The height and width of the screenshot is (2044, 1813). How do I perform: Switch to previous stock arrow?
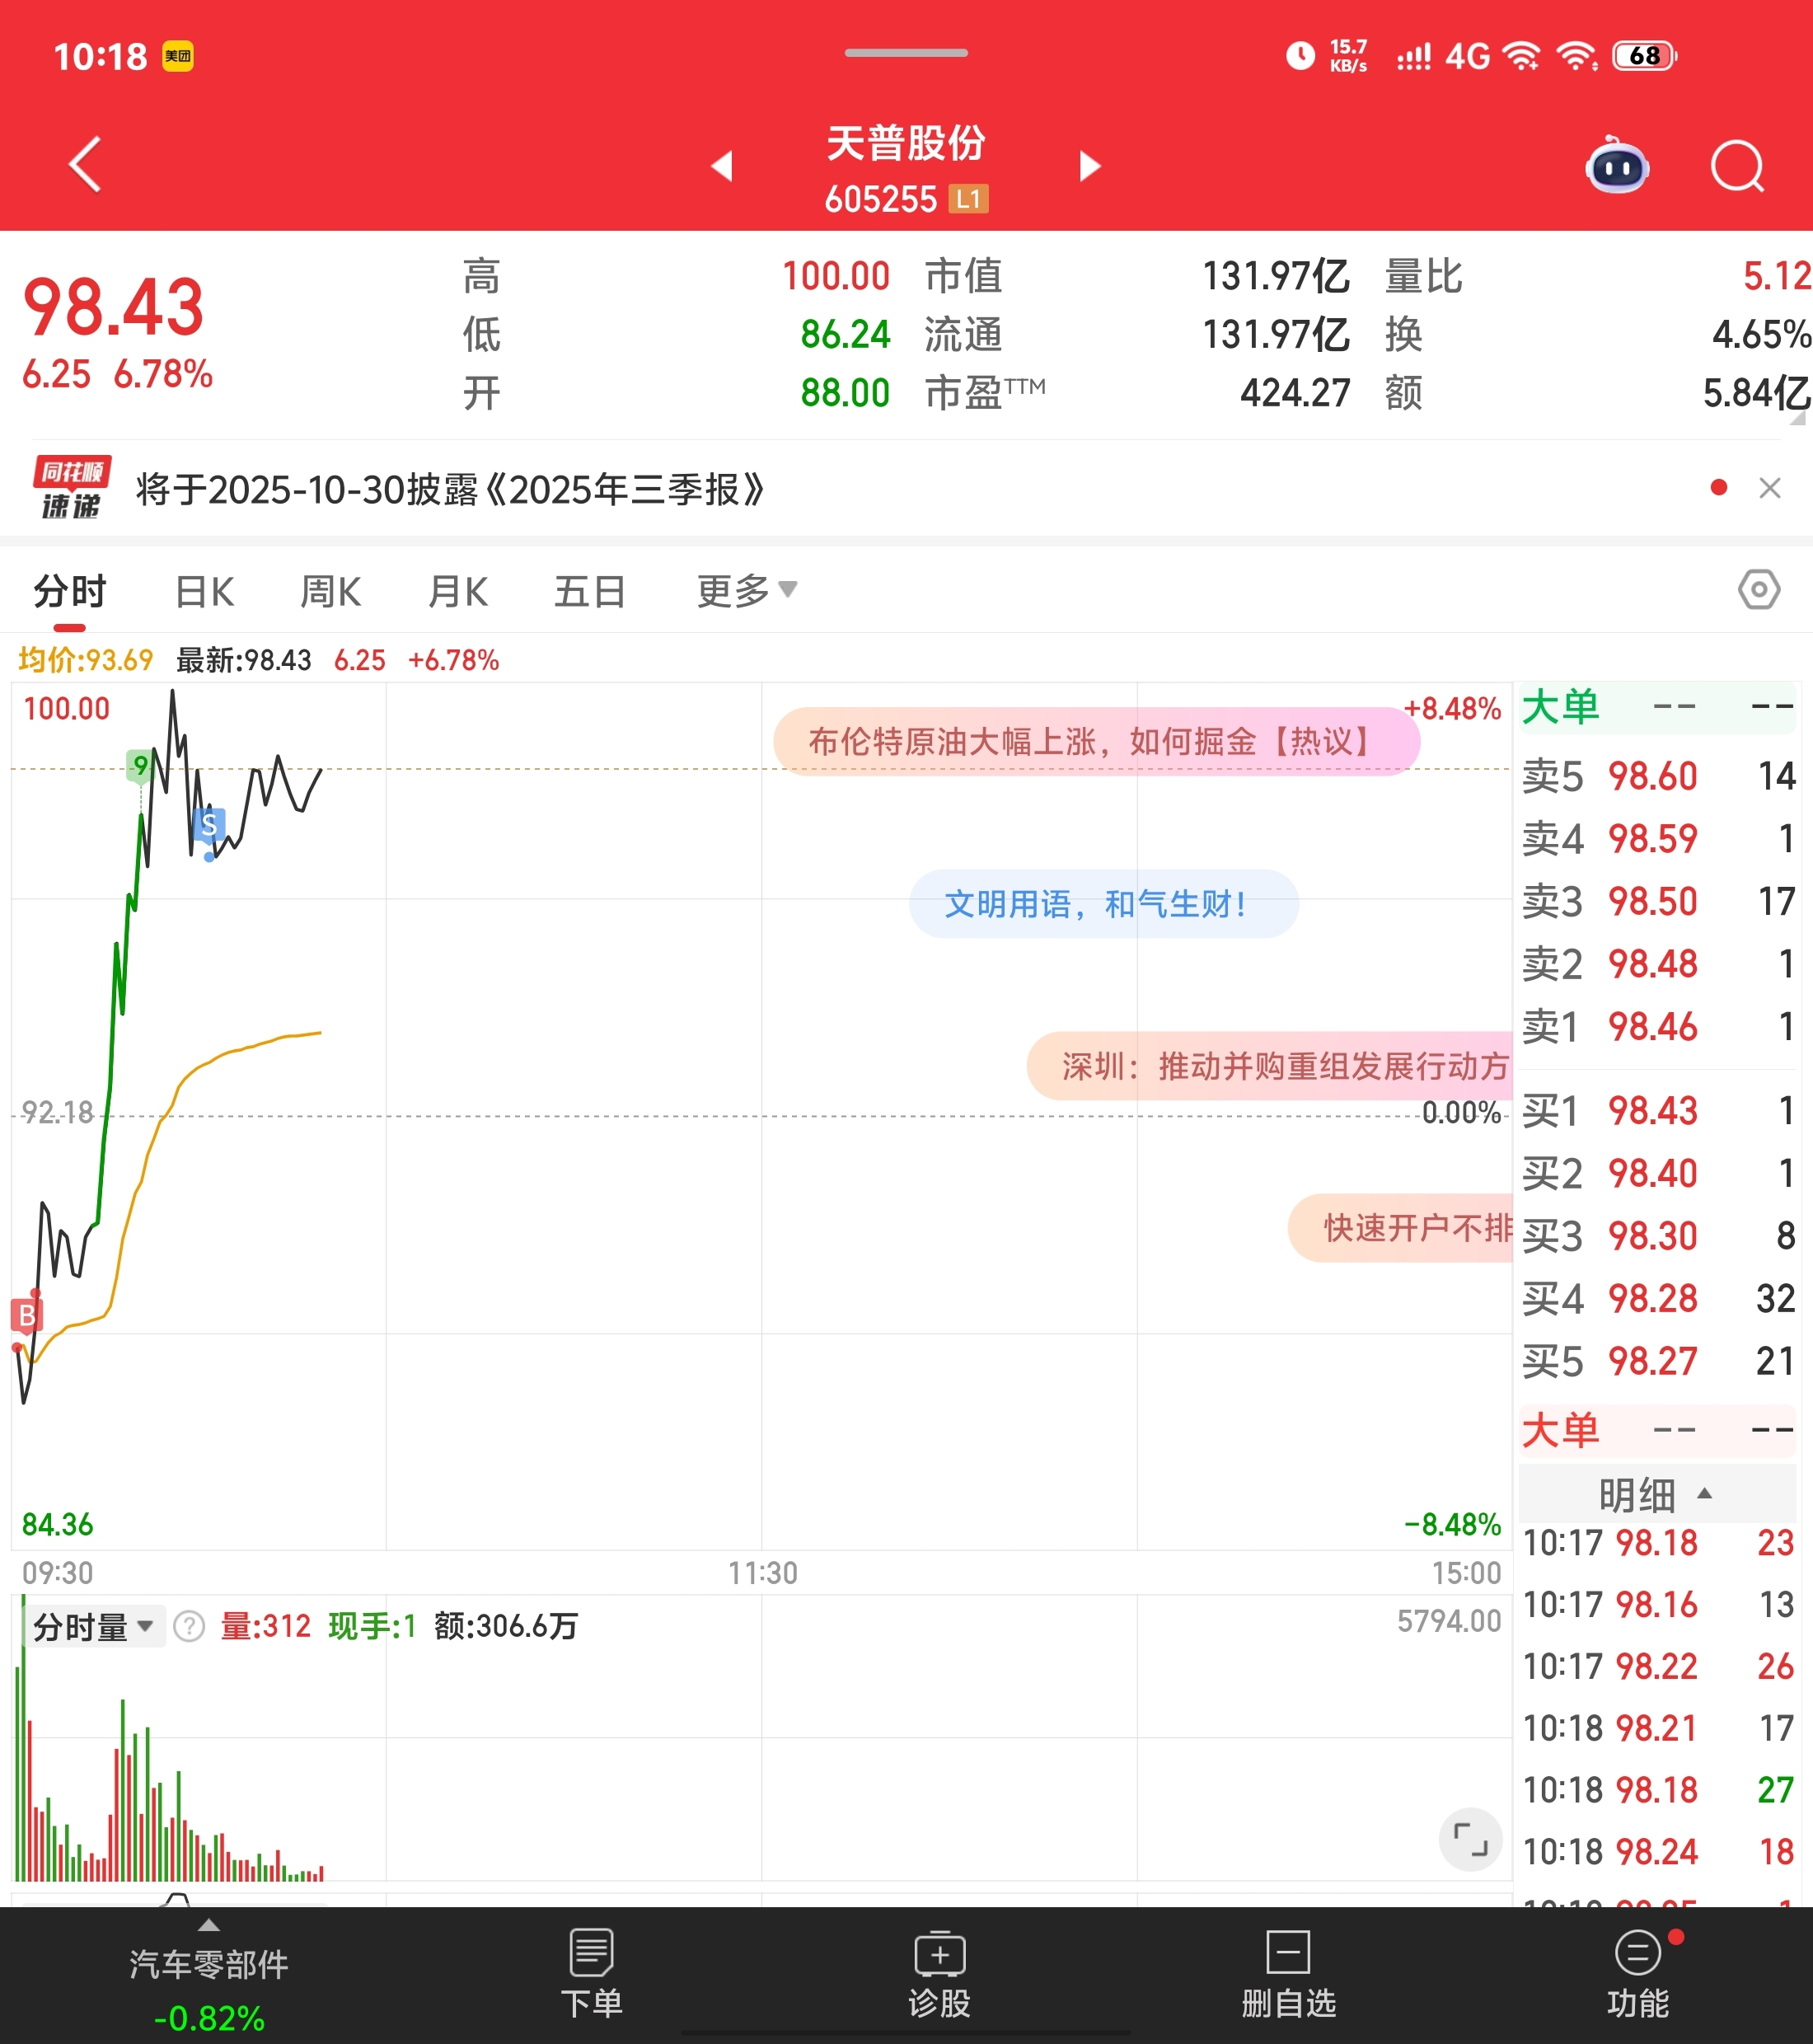(722, 166)
